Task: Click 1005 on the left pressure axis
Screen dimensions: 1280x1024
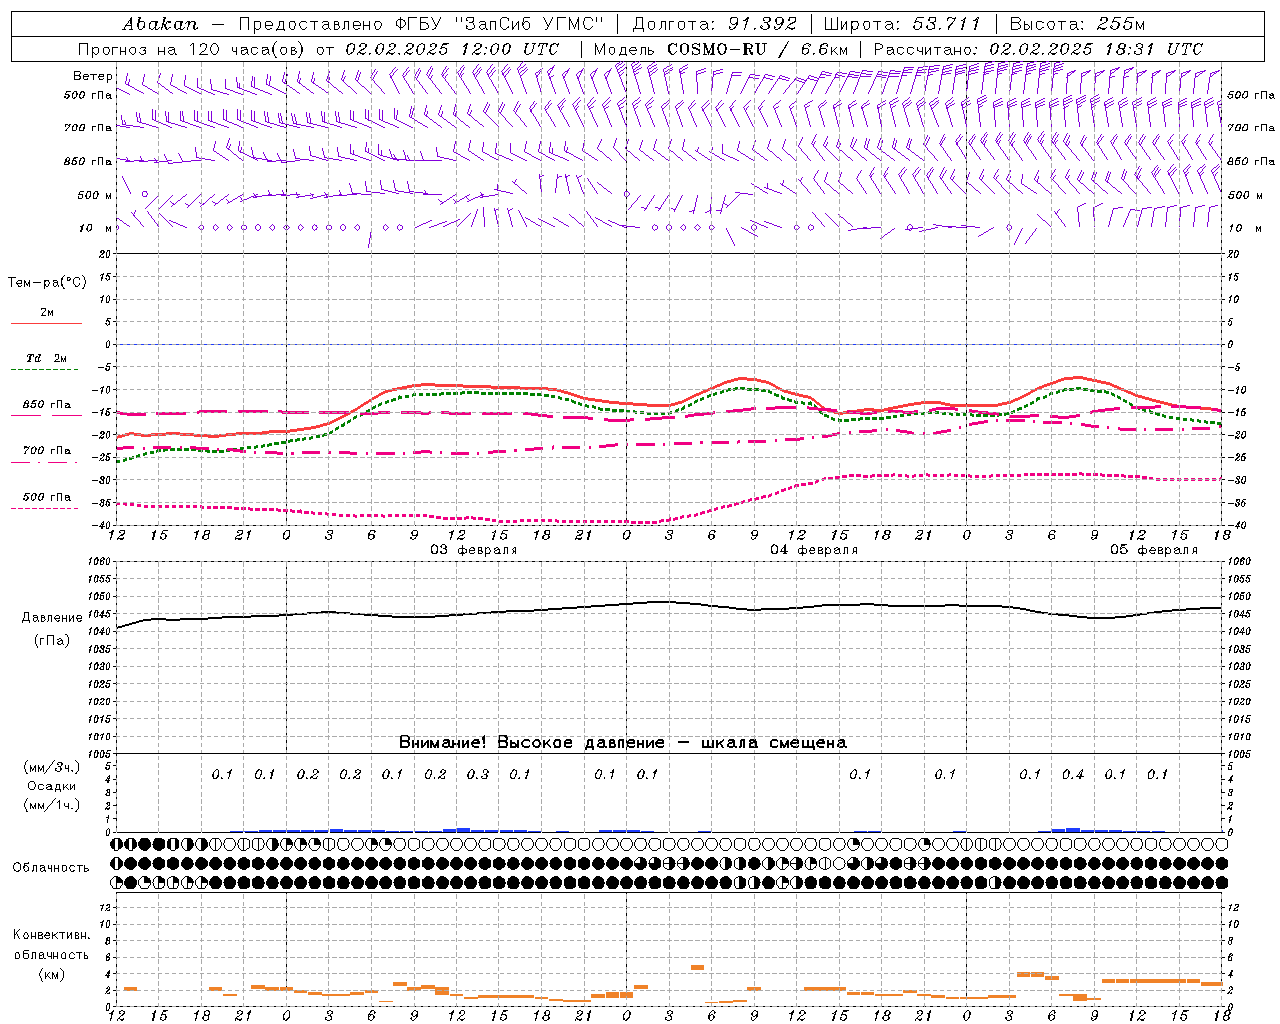Action: [x=101, y=753]
